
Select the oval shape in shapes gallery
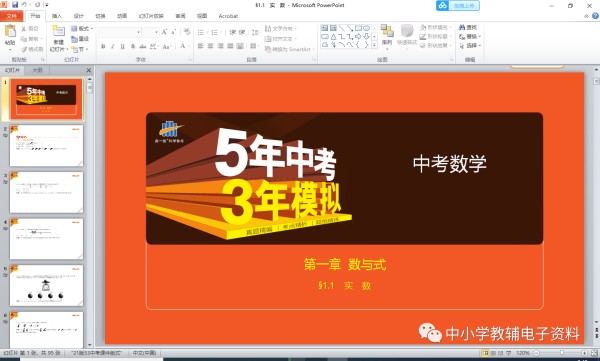pyautogui.click(x=367, y=28)
